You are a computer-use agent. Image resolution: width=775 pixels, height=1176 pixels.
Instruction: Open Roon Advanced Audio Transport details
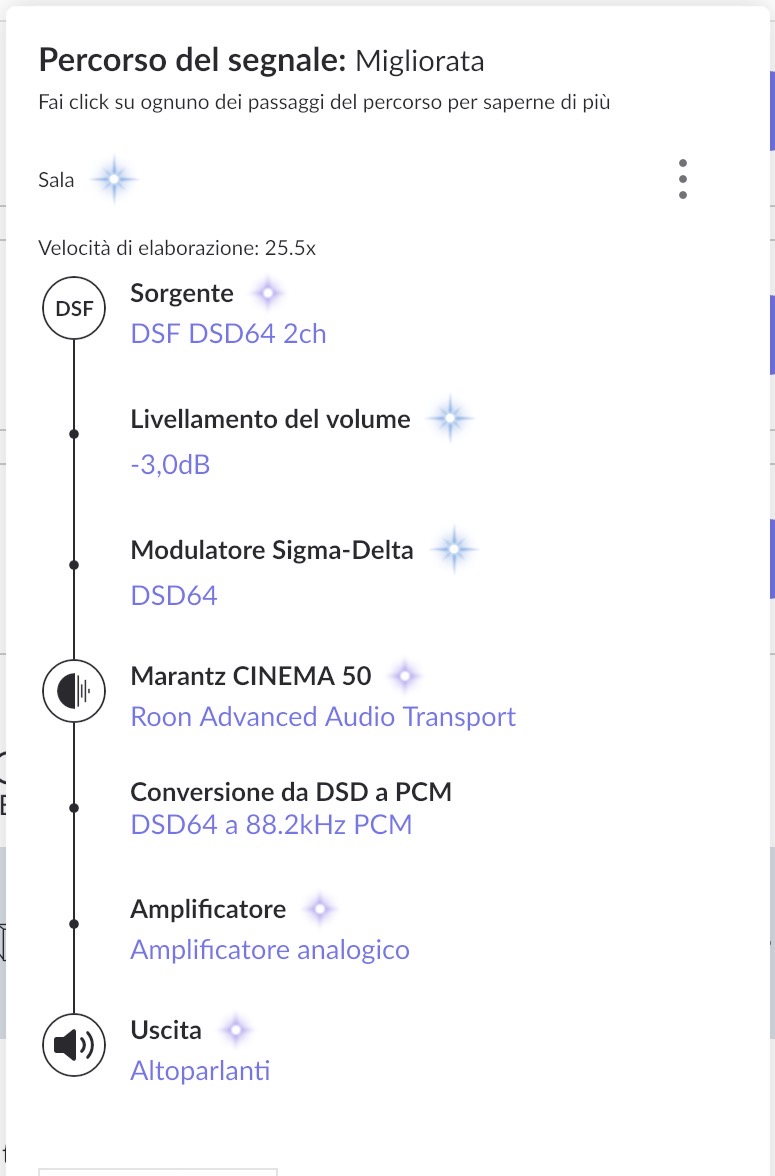tap(323, 716)
